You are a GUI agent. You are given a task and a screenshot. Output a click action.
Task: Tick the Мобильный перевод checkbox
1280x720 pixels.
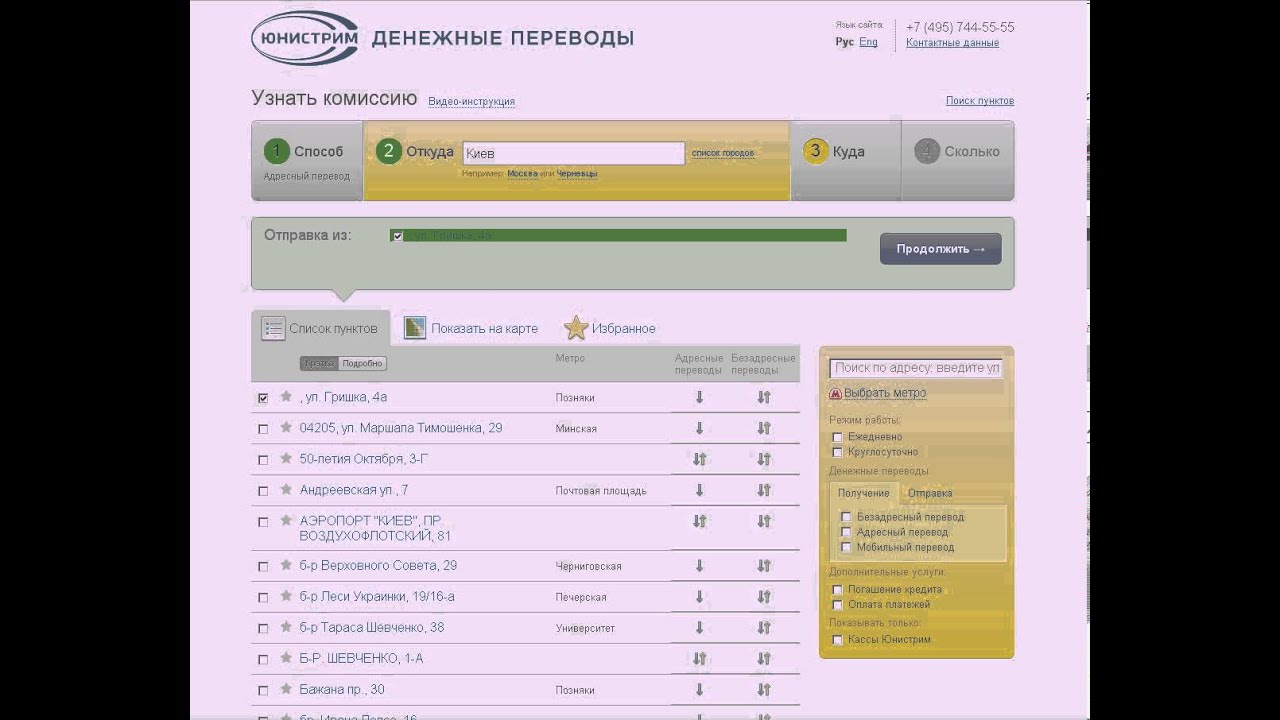point(846,547)
